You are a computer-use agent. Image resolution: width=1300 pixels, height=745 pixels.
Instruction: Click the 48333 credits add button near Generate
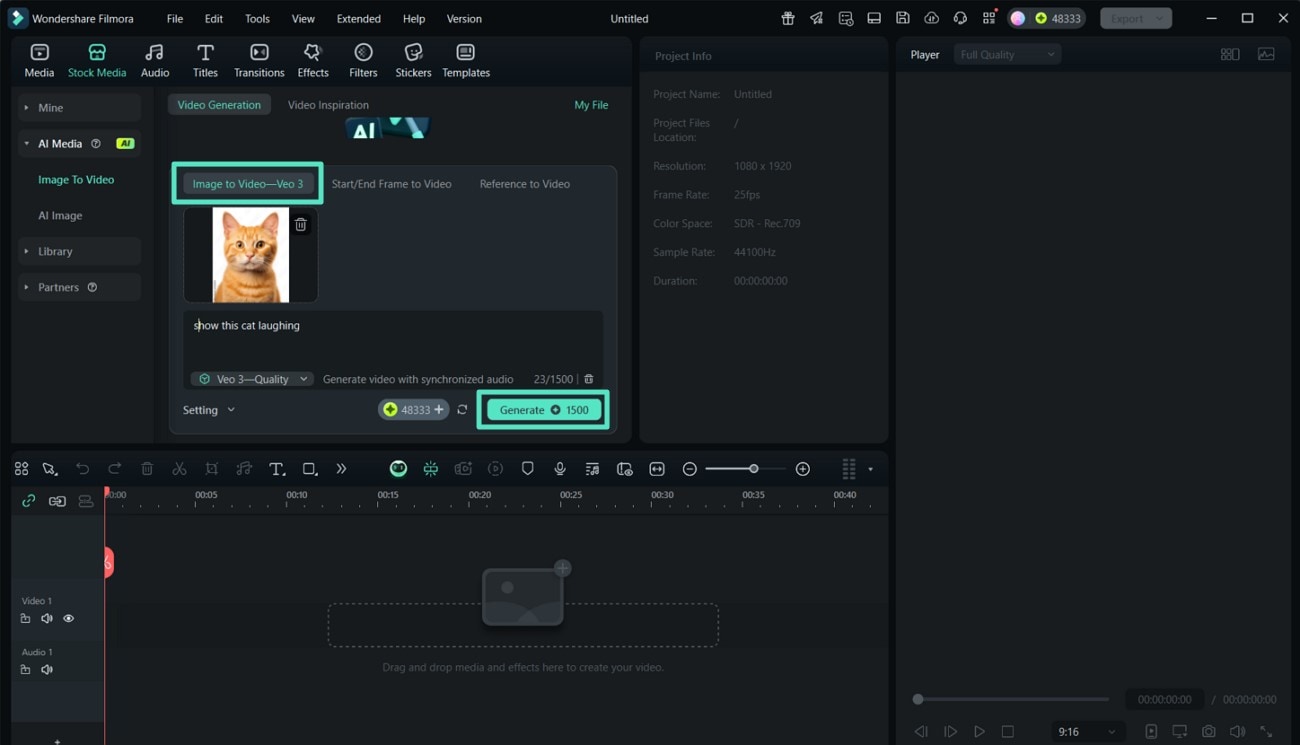coord(413,410)
